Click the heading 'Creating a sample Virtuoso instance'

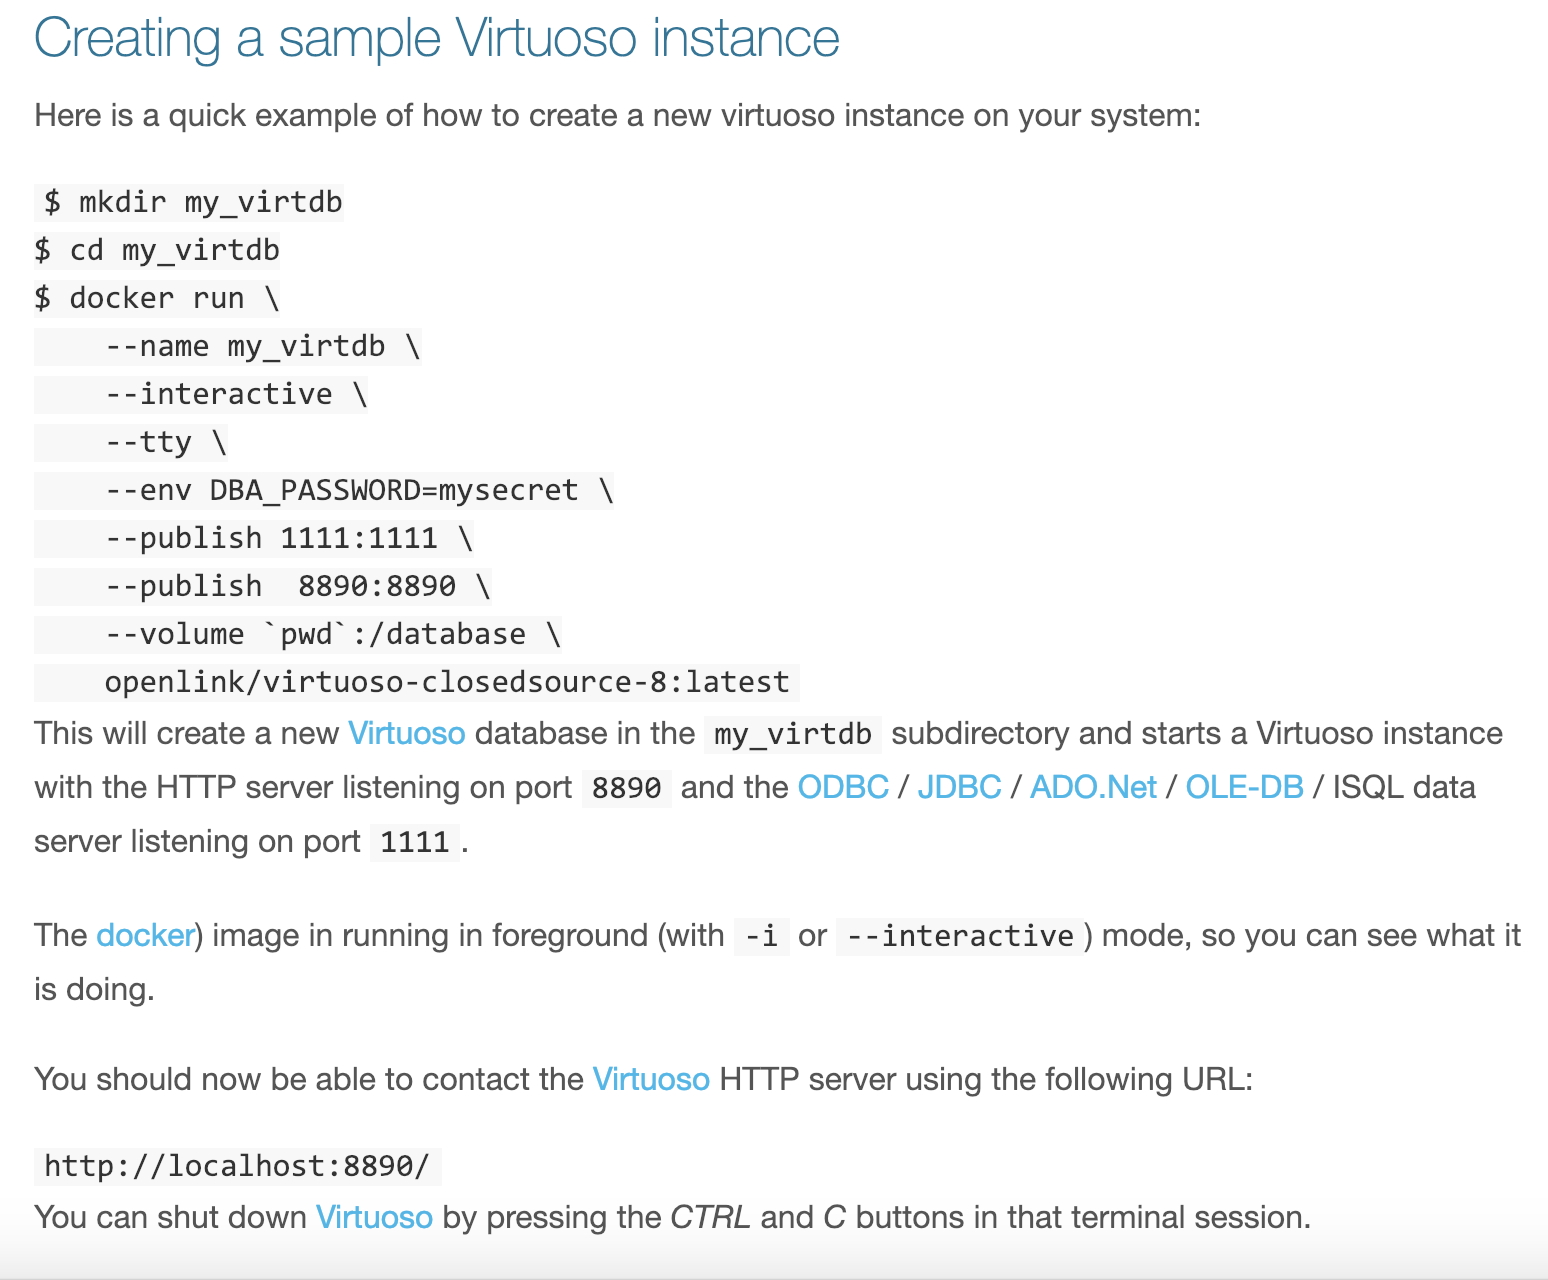click(x=437, y=39)
